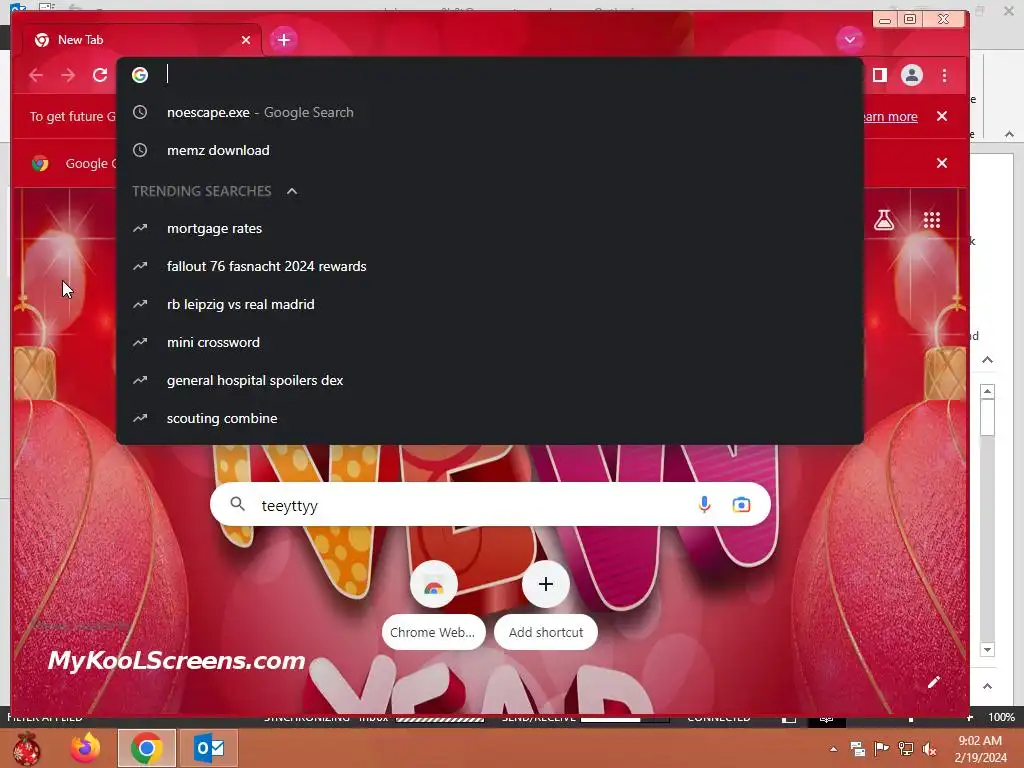Close the New Tab tab
Viewport: 1024px width, 768px height.
pyautogui.click(x=246, y=40)
